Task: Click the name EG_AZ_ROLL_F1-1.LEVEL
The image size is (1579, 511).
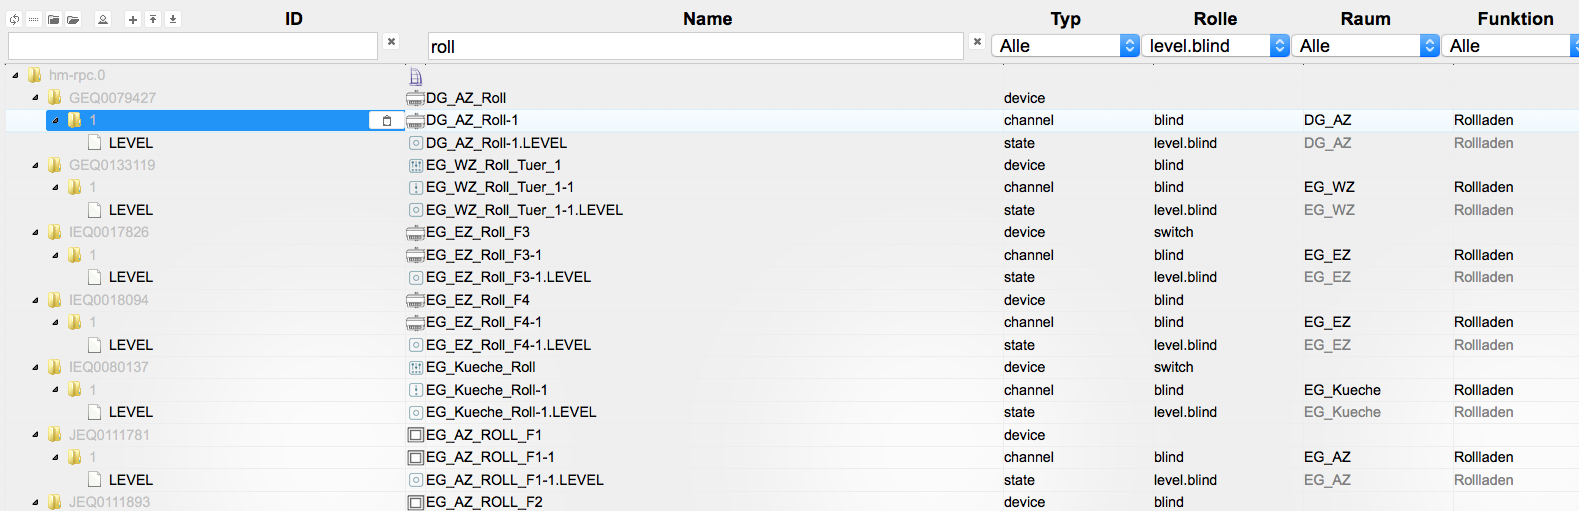Action: [x=515, y=480]
